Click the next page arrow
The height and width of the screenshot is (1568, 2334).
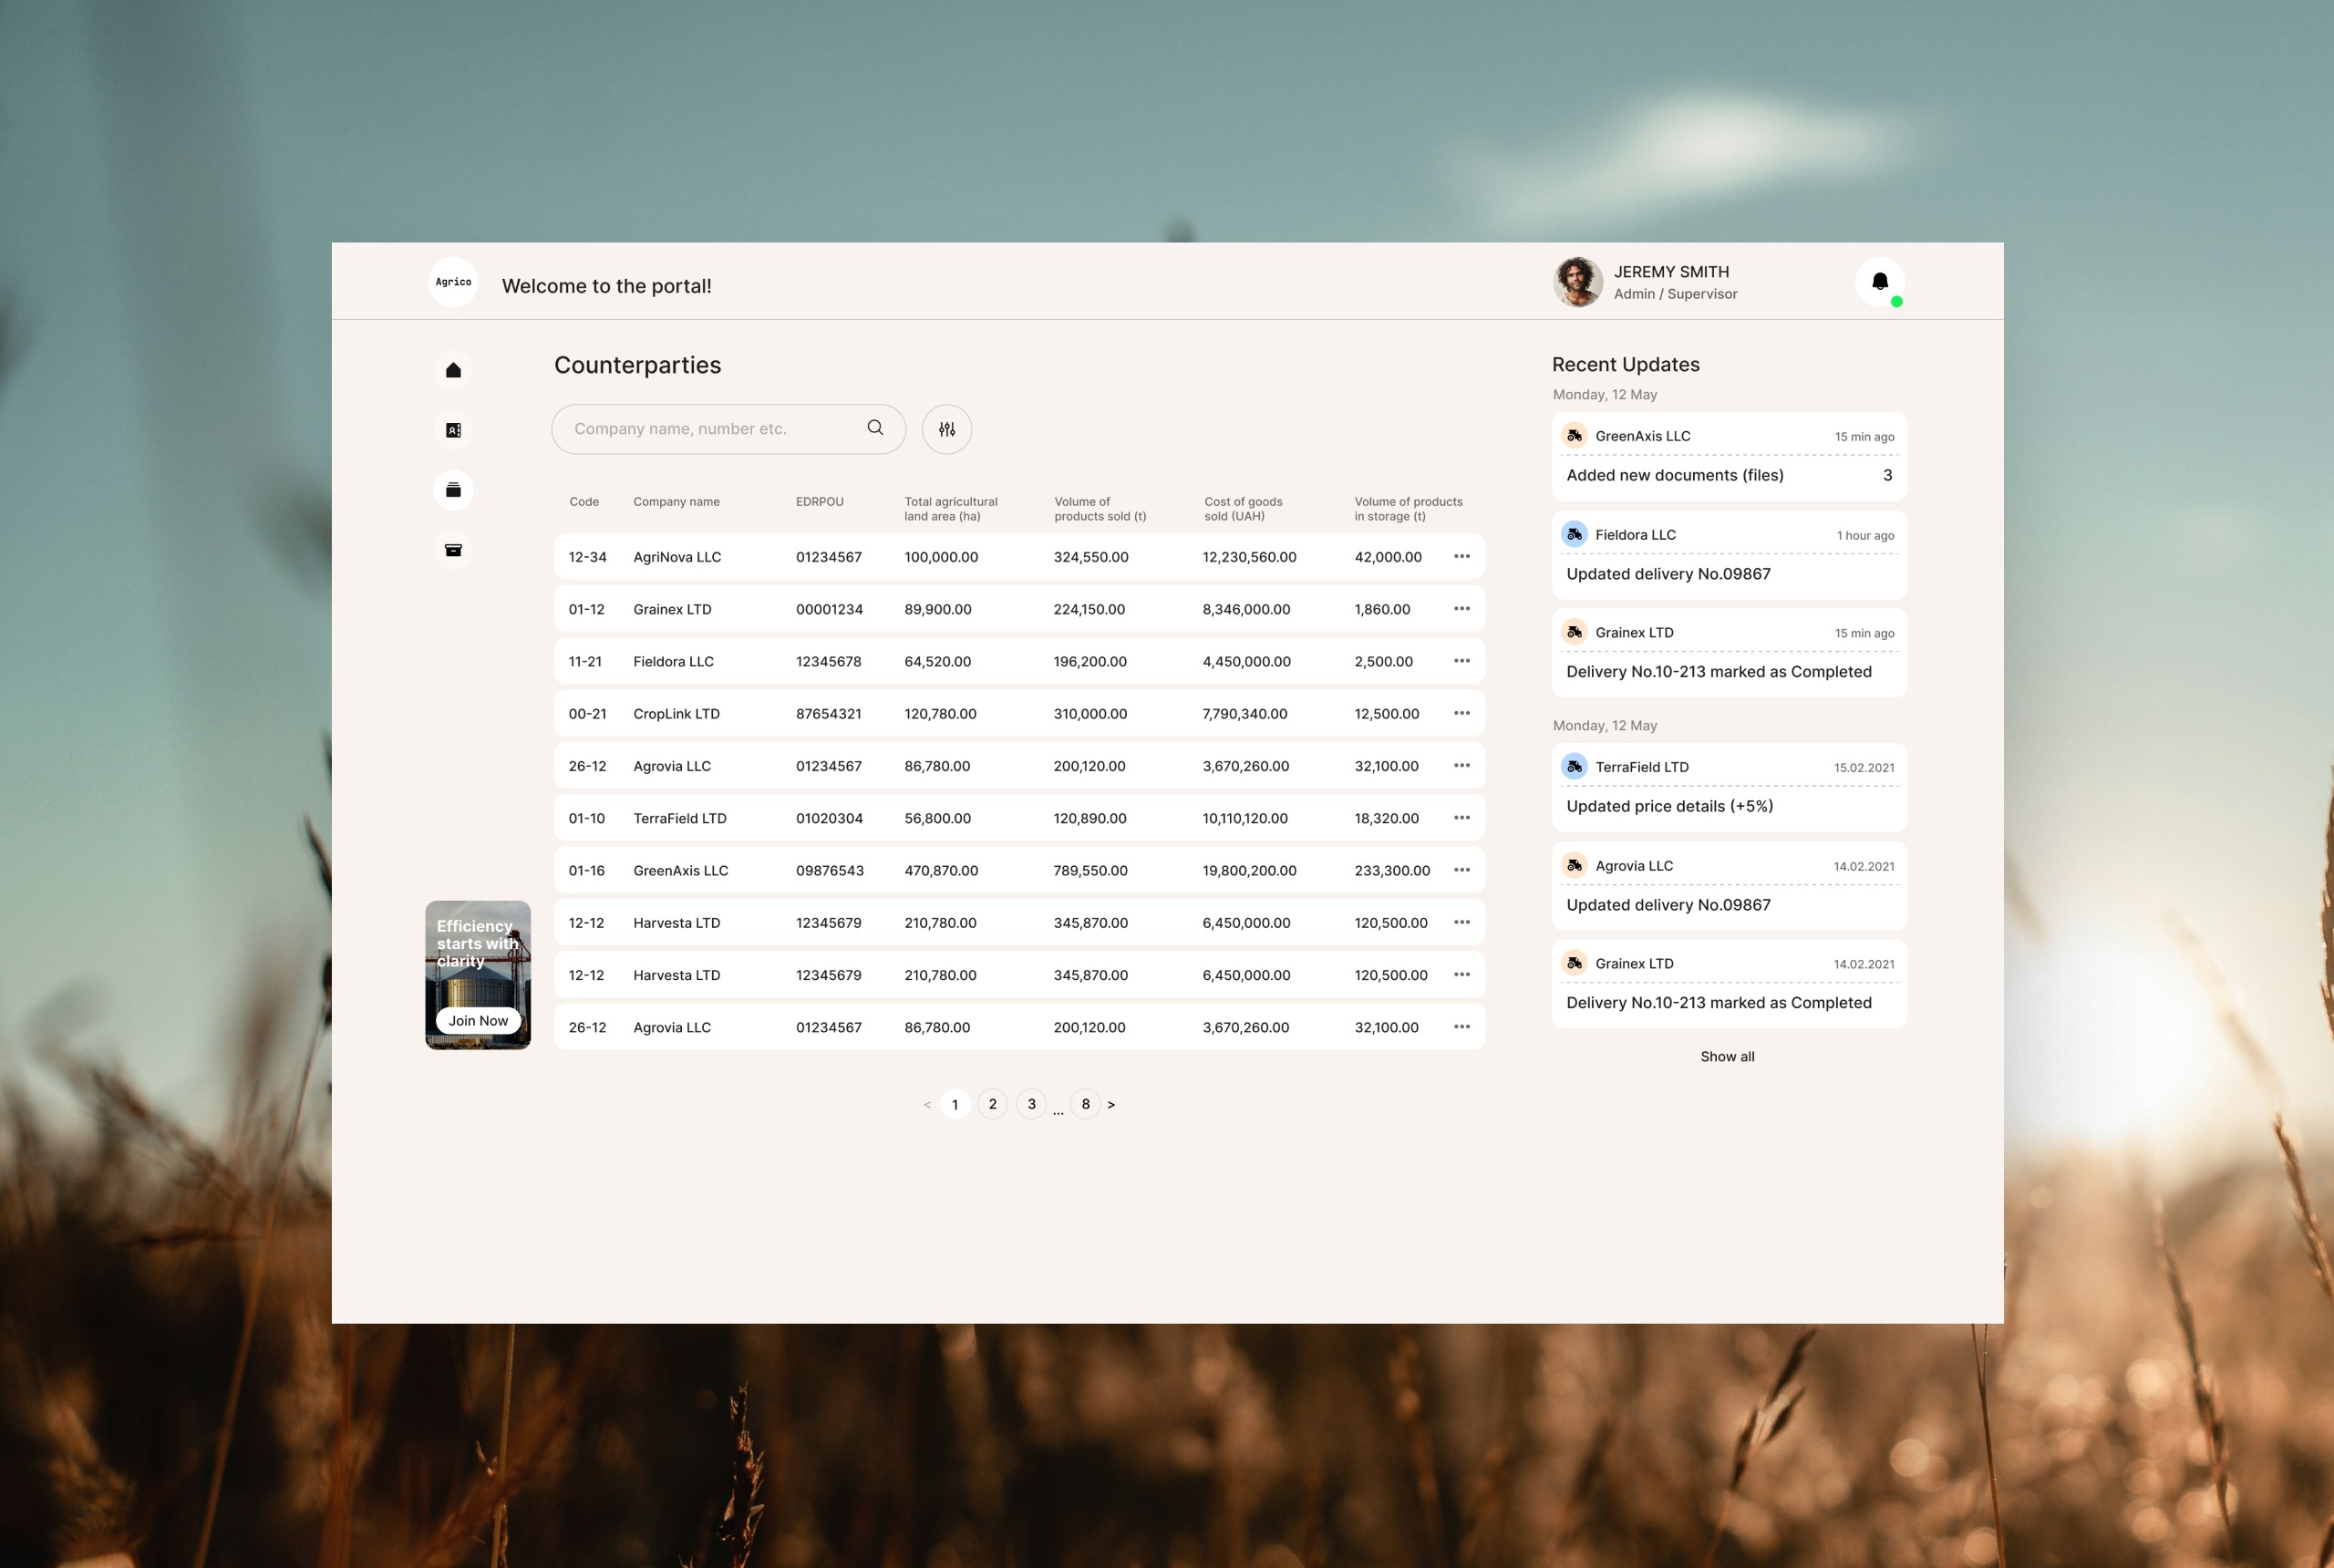coord(1112,1104)
